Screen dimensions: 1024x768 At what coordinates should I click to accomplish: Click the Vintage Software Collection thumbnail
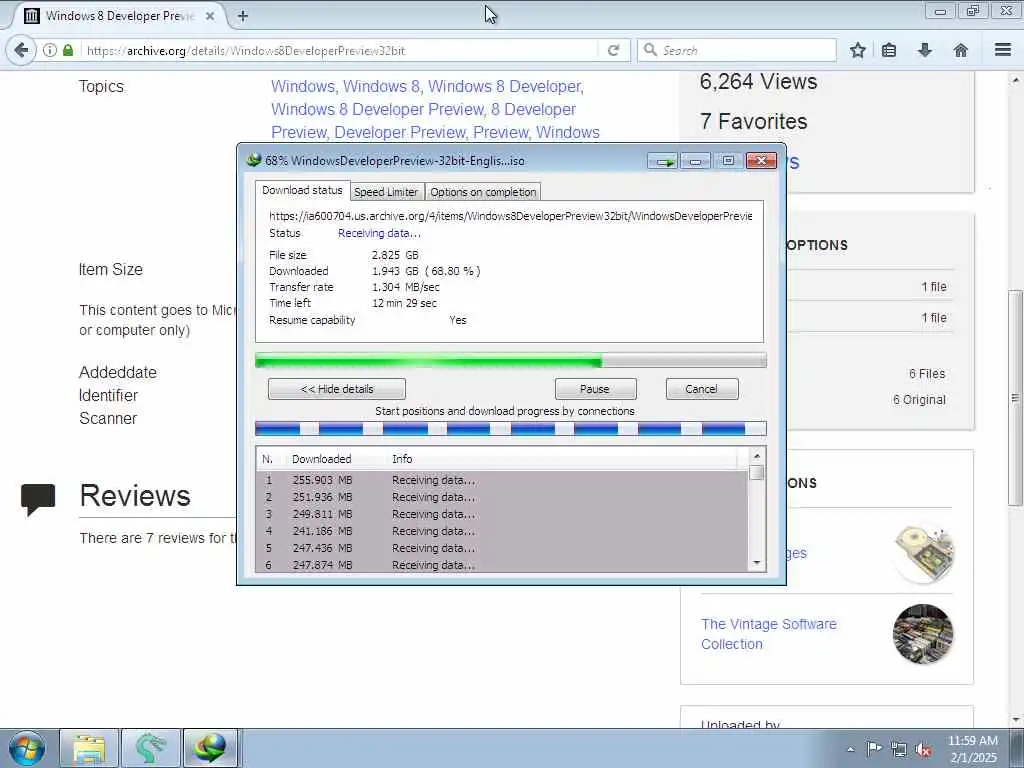(923, 633)
